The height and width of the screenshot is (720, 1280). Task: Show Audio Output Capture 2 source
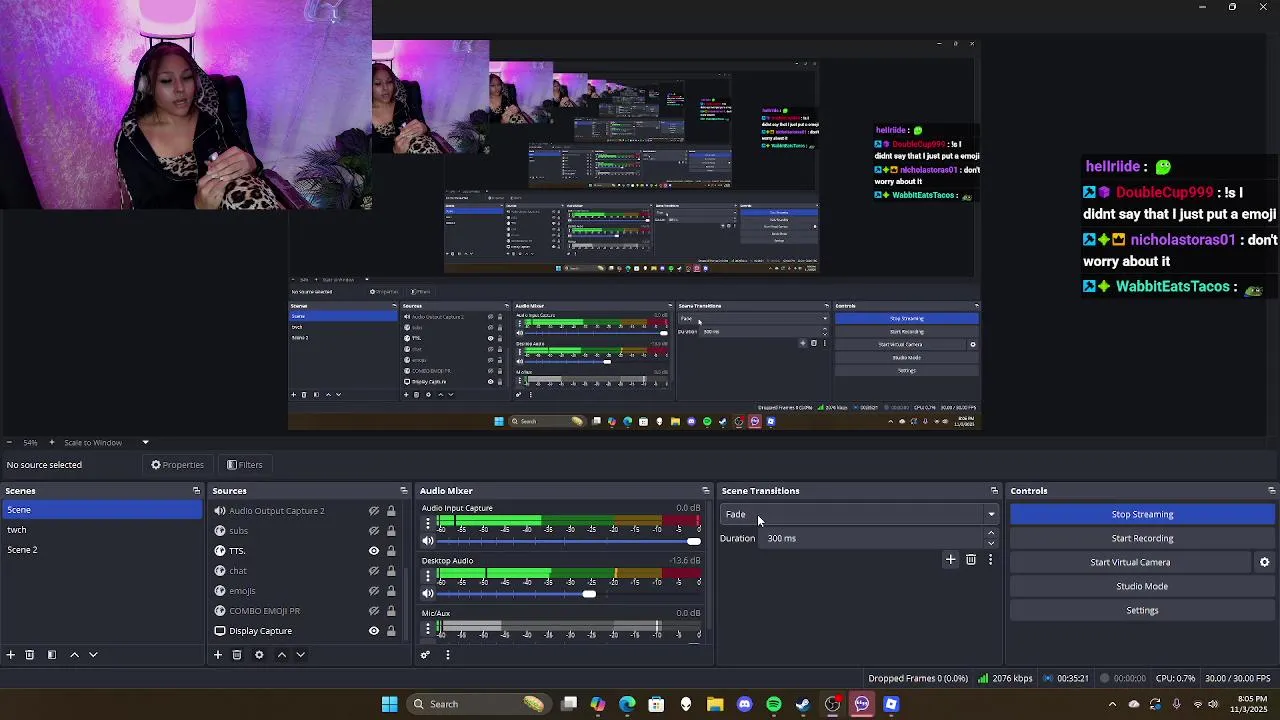(x=374, y=511)
